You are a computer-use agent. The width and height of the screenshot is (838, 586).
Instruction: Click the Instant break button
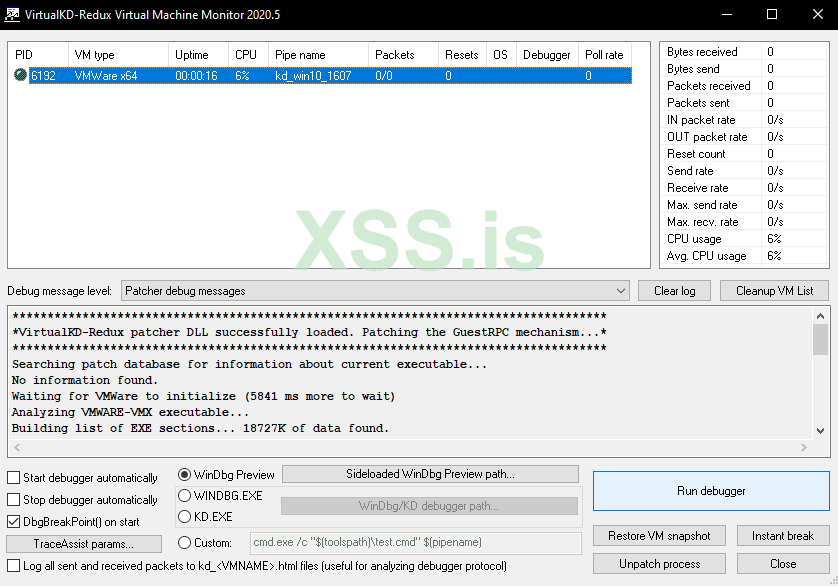tap(783, 536)
